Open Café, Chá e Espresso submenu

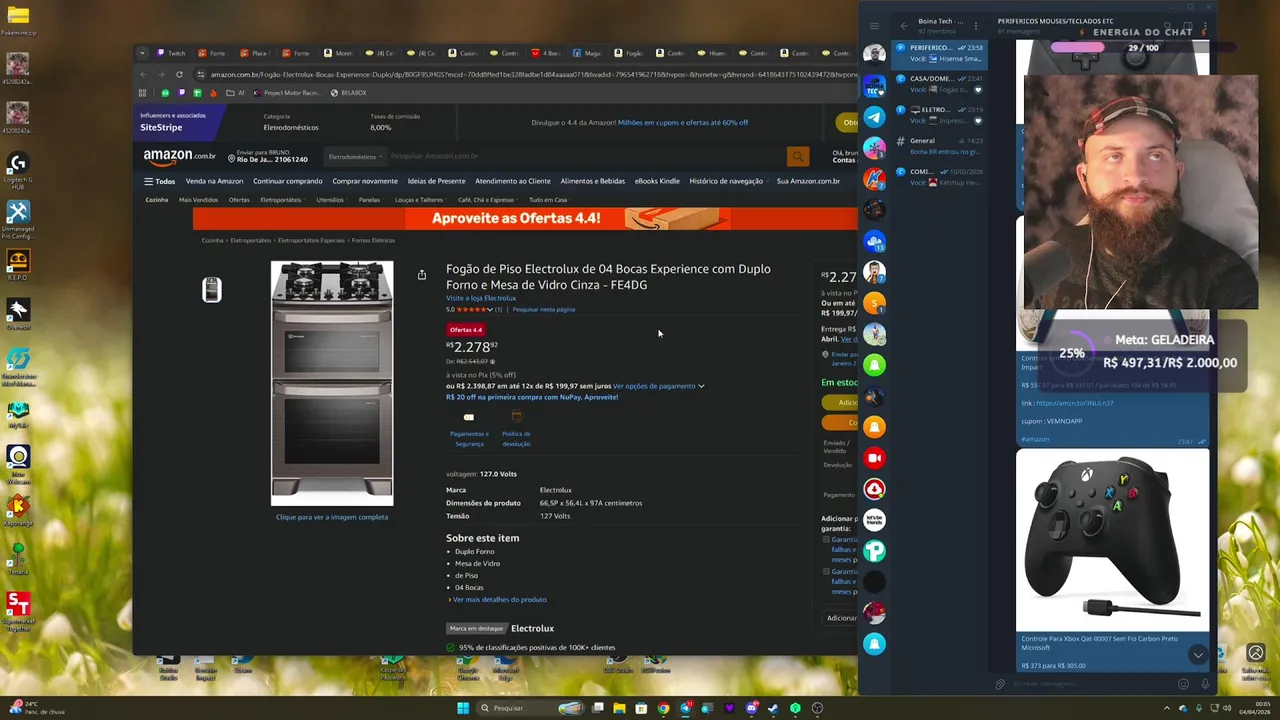(x=489, y=200)
